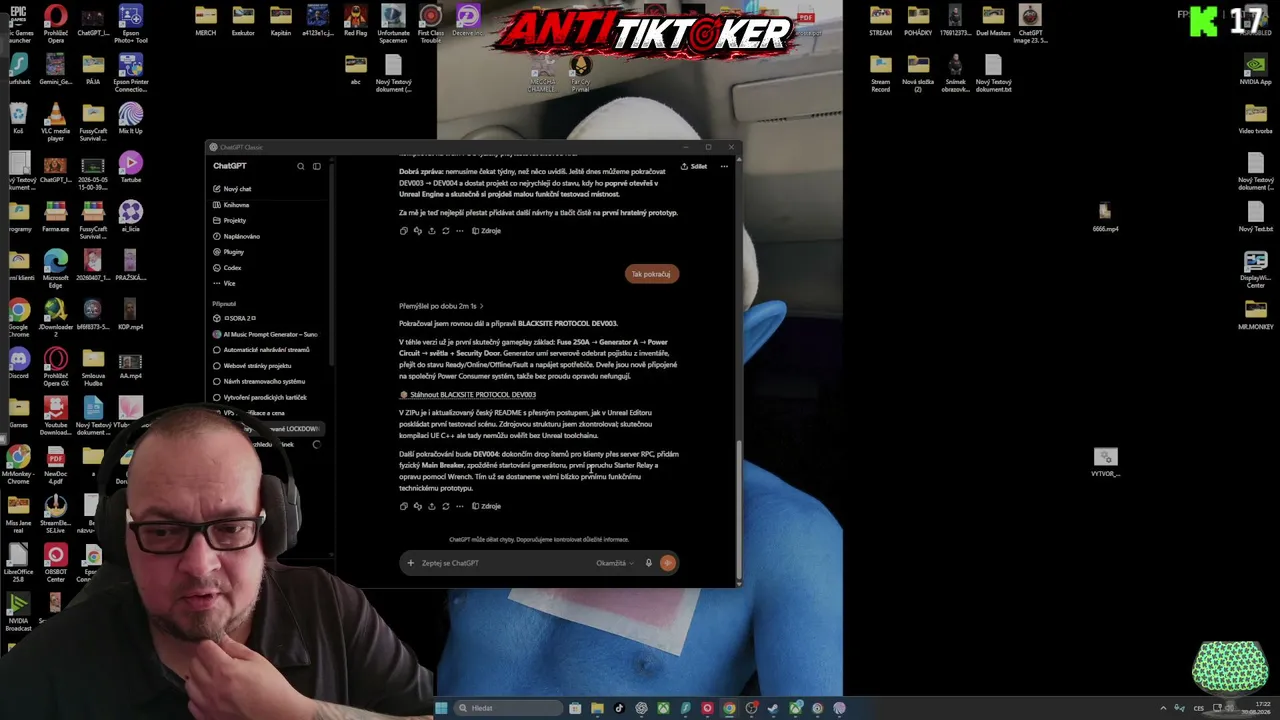Image resolution: width=1280 pixels, height=720 pixels.
Task: Open Naplánováno in the sidebar
Action: point(236,236)
